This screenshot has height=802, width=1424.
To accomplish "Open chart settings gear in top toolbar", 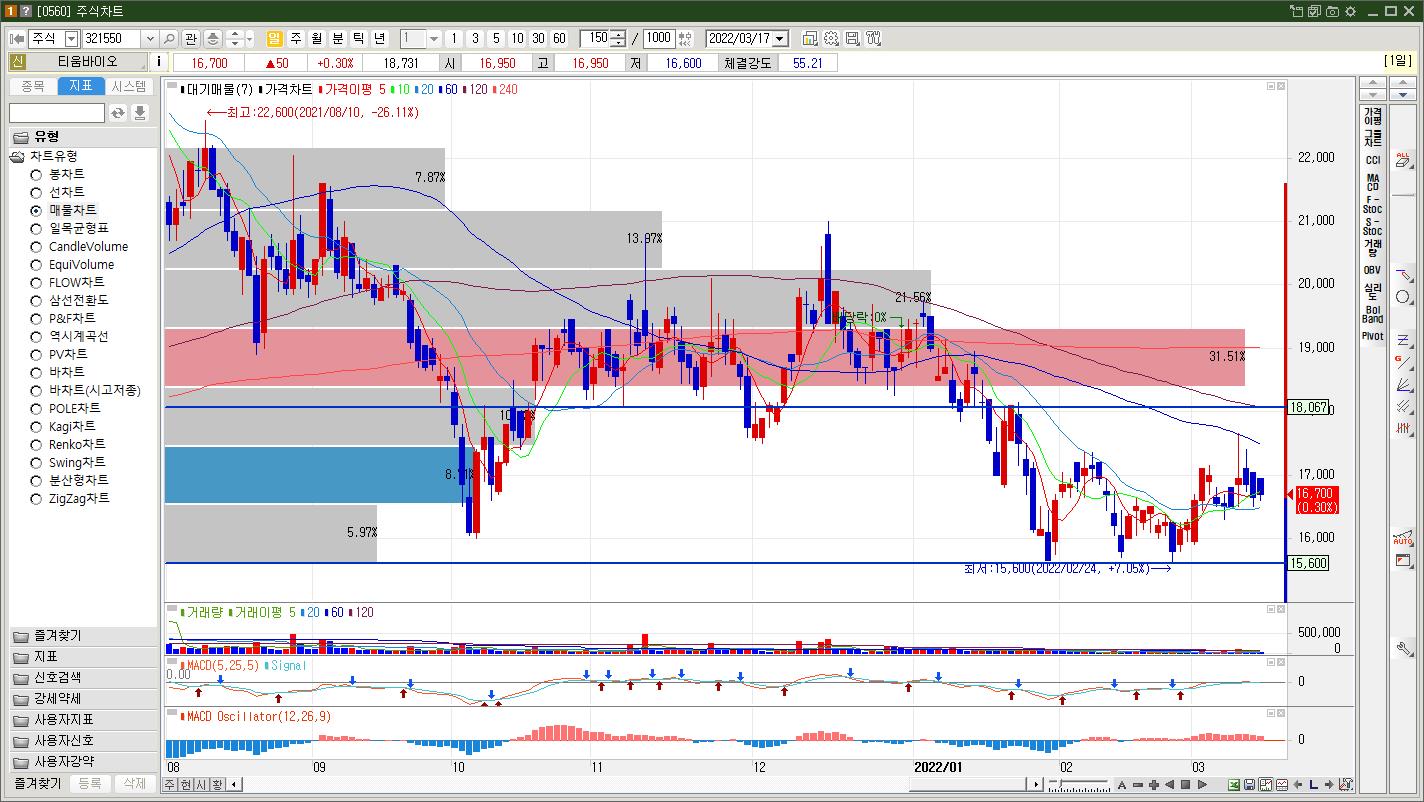I will tap(831, 39).
